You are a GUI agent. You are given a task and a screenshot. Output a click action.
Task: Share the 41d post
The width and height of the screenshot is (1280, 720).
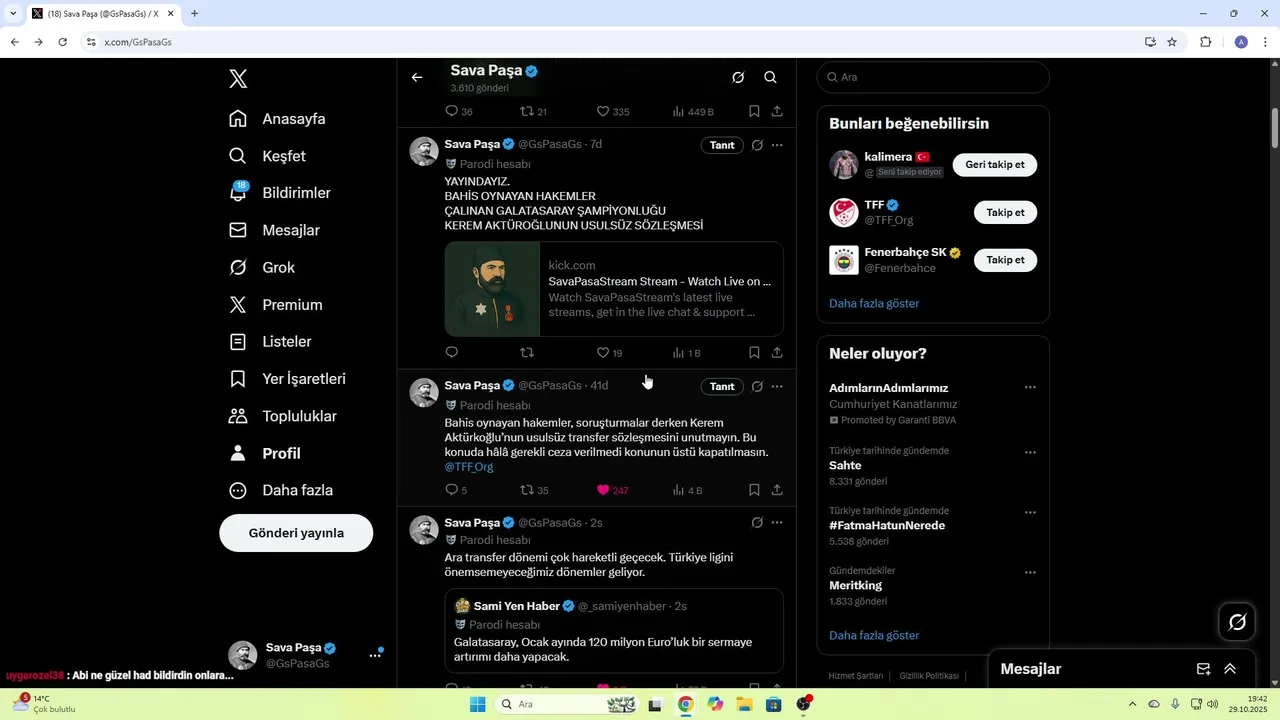(x=777, y=490)
